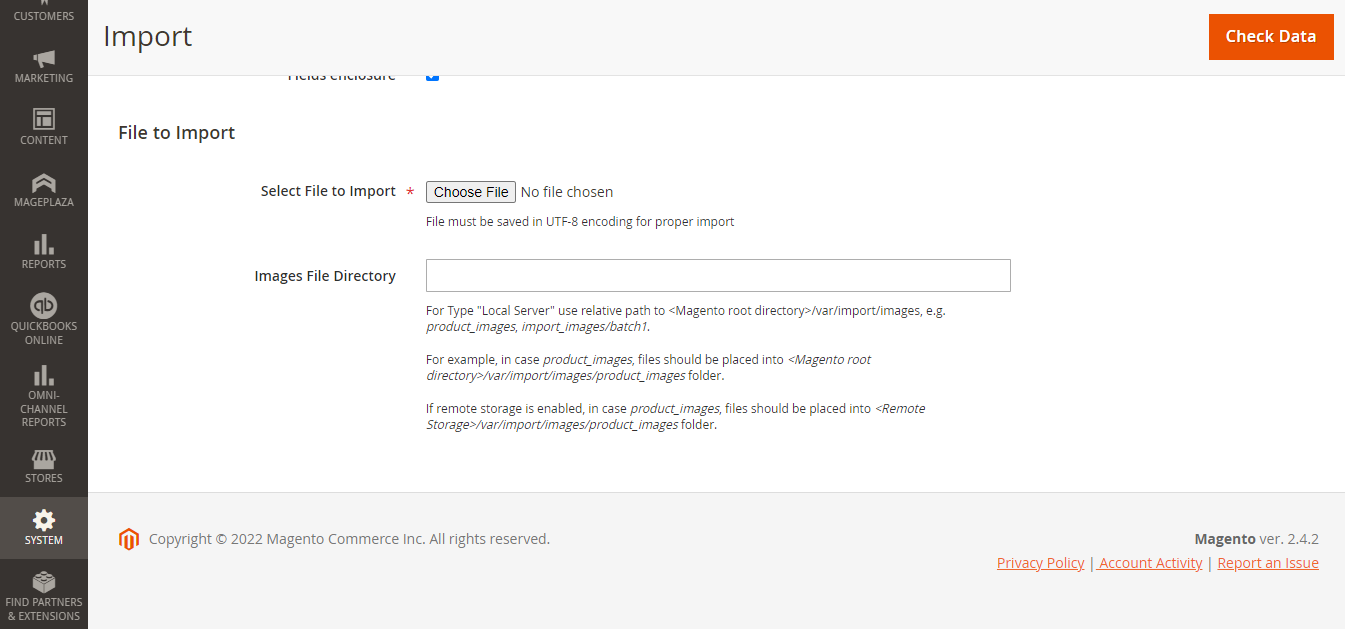Open the Mageplaza extension icon
Screen dimensions: 1345x629
[43, 184]
